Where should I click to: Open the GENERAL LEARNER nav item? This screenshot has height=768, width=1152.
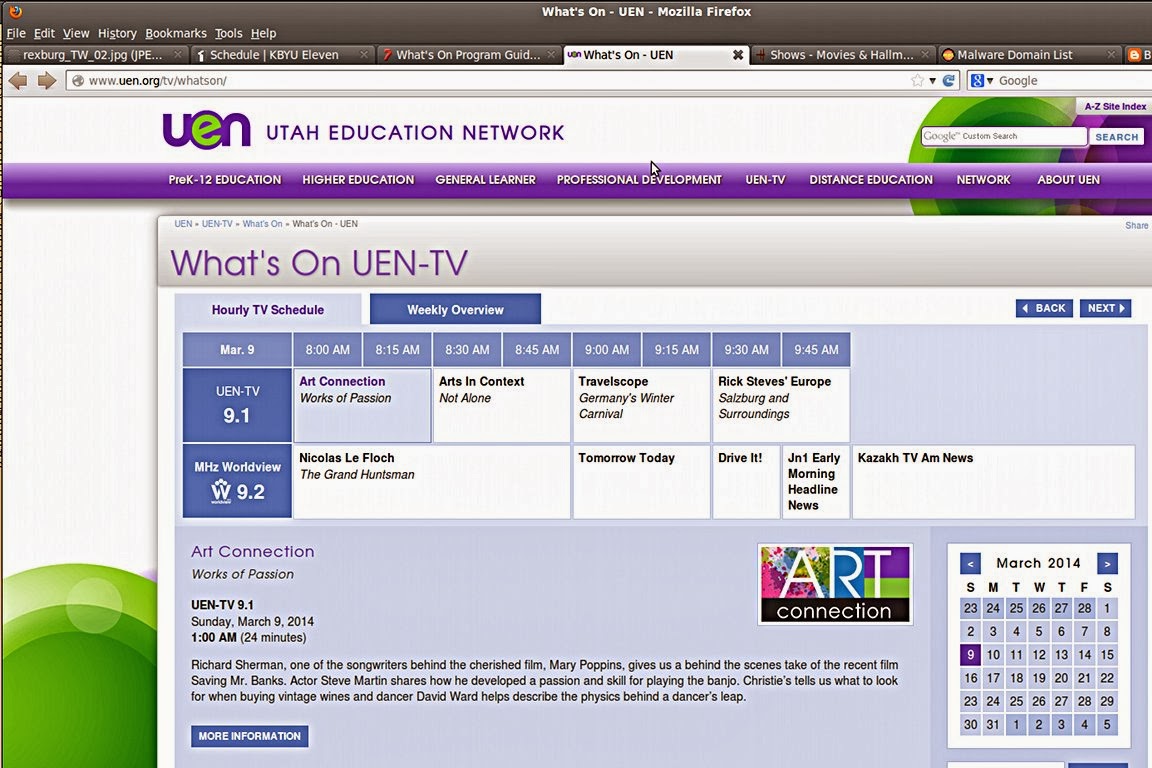click(486, 180)
